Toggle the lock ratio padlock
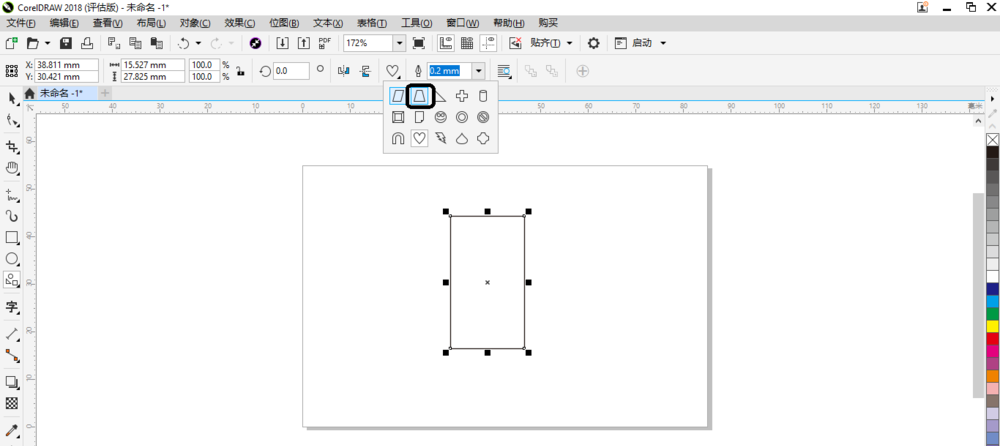Screen dimensions: 1000x446 point(240,71)
